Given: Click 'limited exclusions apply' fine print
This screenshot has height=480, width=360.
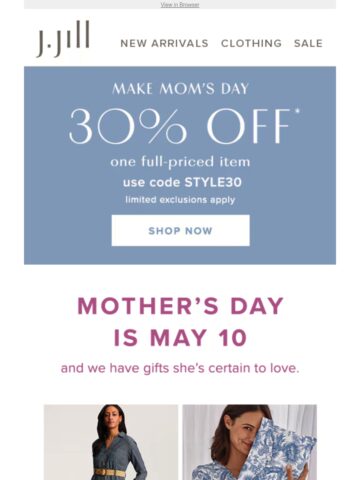Looking at the screenshot, I should 180,200.
